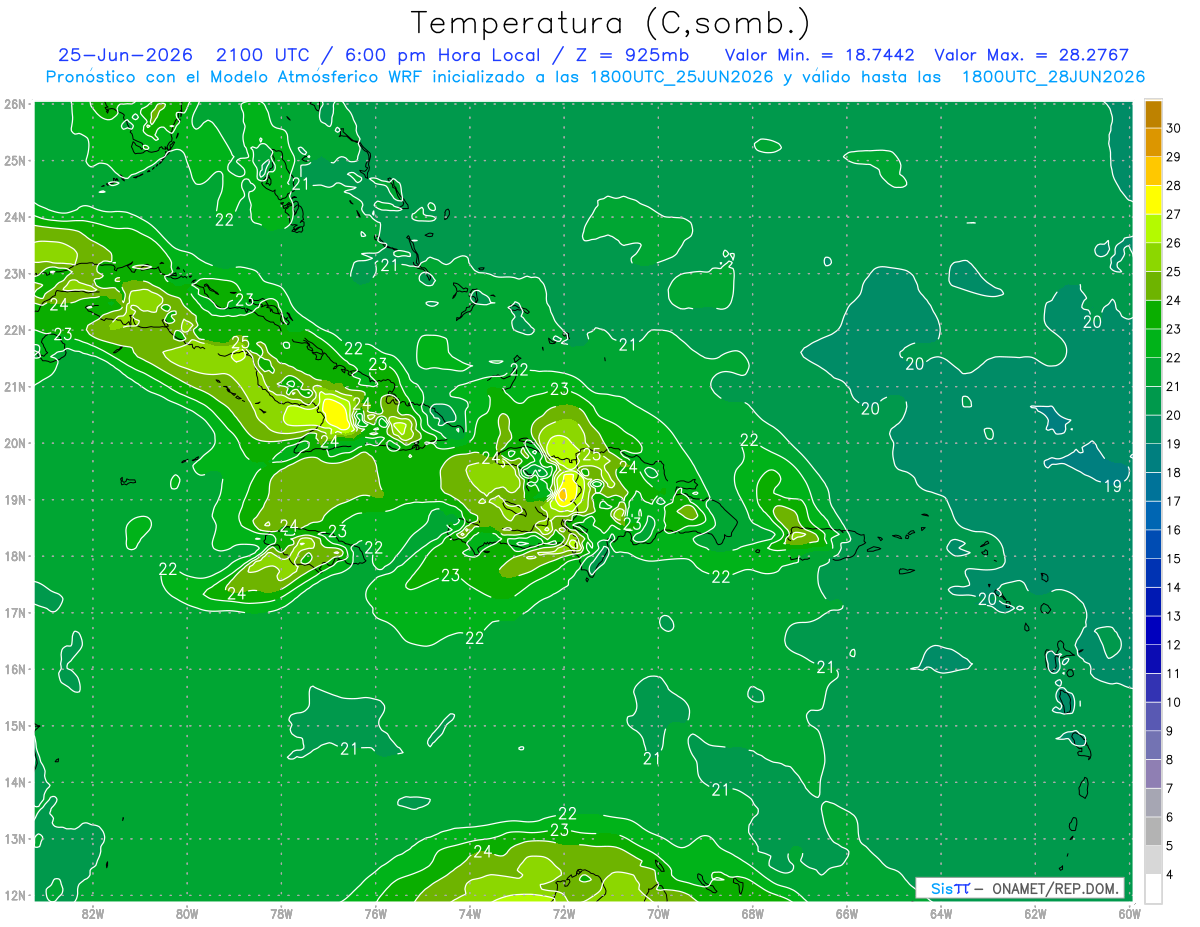Click the '2100 UTC' time label

coord(263,55)
